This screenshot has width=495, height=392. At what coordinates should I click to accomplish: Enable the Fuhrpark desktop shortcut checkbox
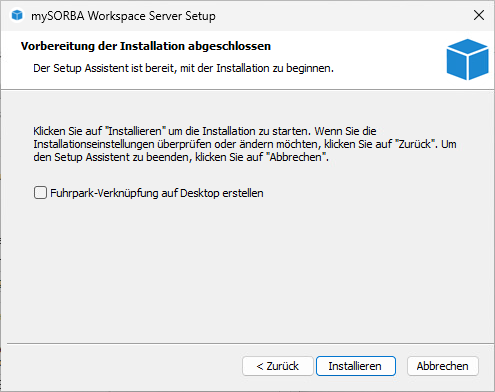[x=40, y=193]
